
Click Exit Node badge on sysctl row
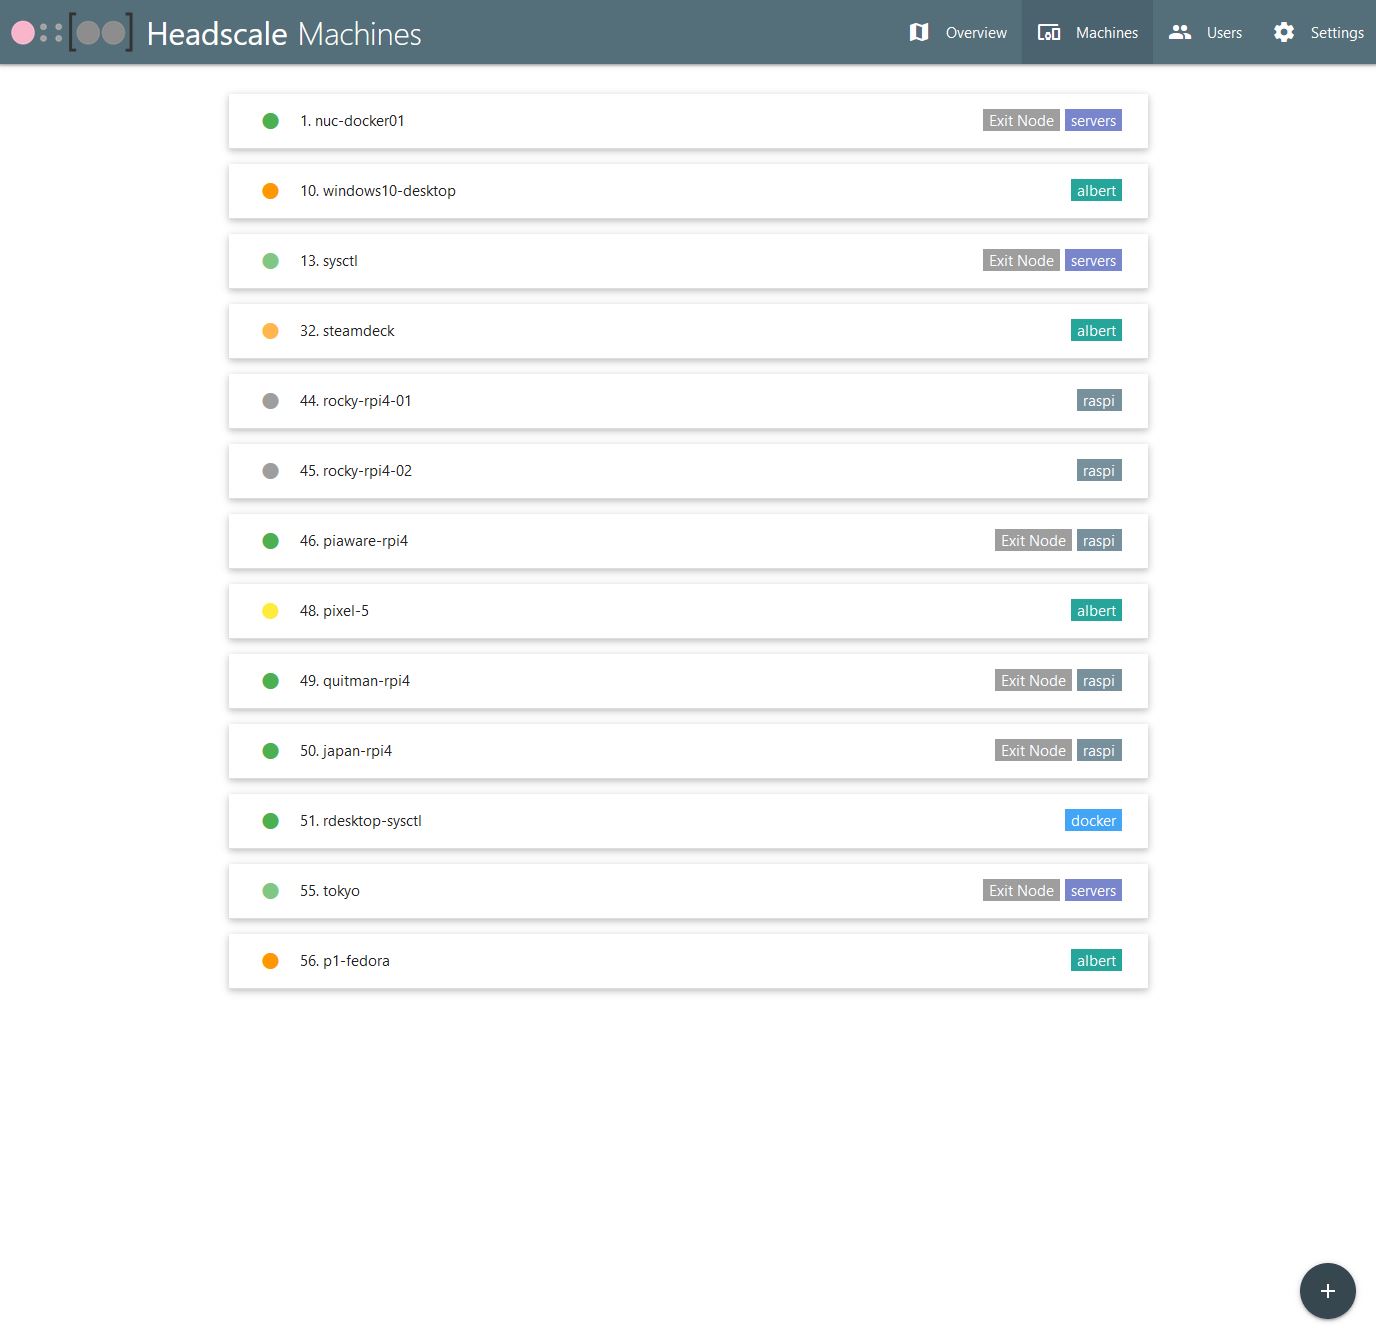(1021, 261)
